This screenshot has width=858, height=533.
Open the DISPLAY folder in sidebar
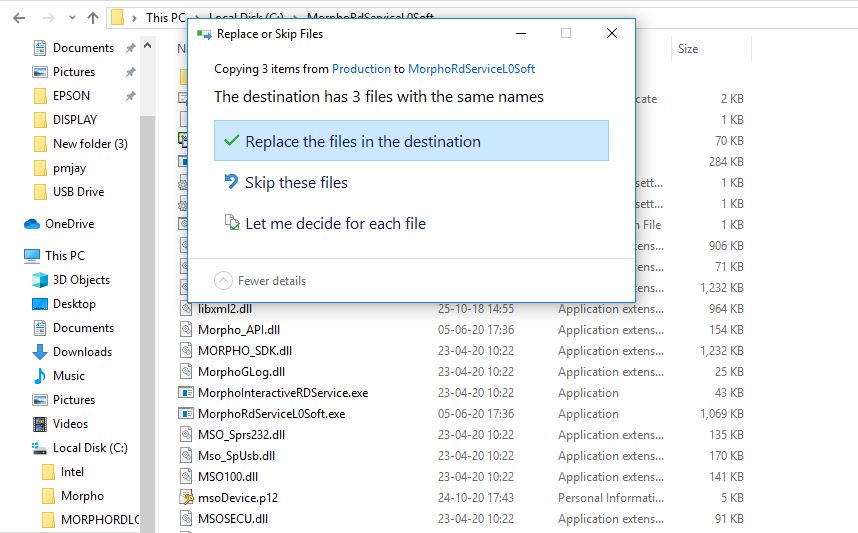pyautogui.click(x=75, y=120)
